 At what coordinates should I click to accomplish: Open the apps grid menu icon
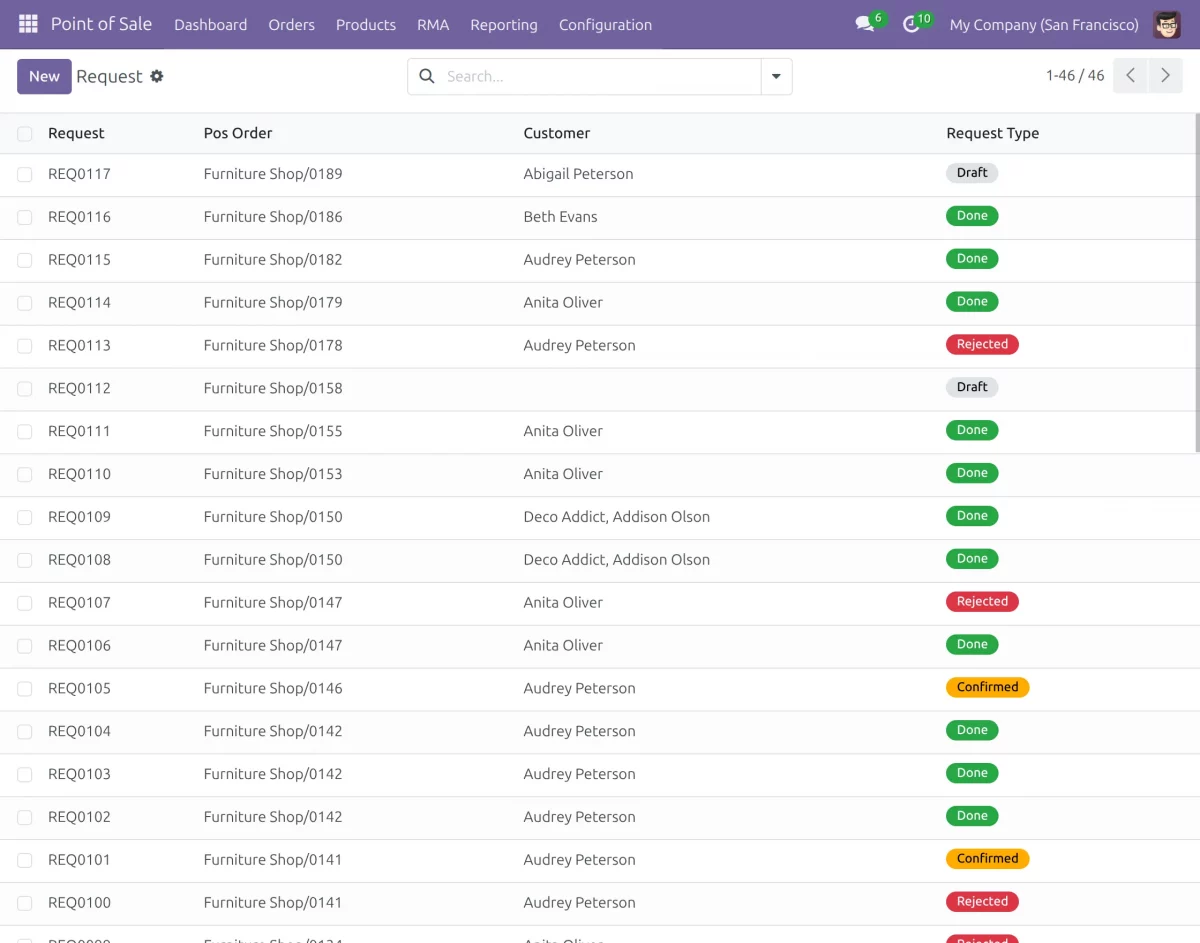[28, 24]
